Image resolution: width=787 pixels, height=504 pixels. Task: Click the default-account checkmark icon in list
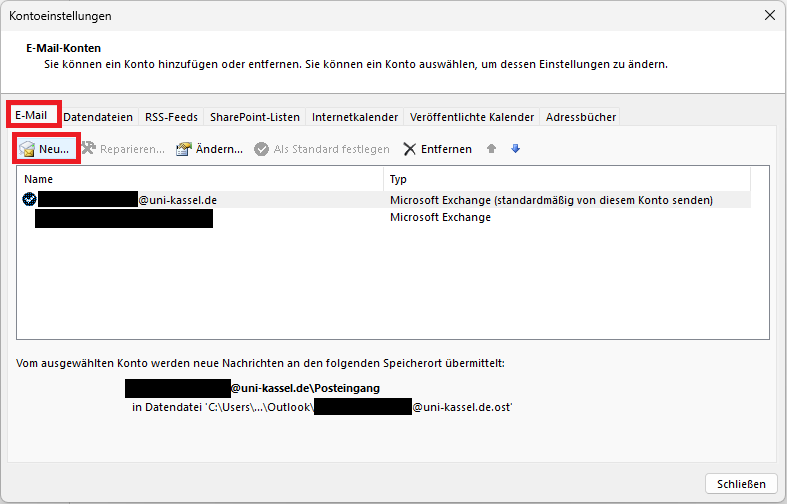(x=29, y=200)
